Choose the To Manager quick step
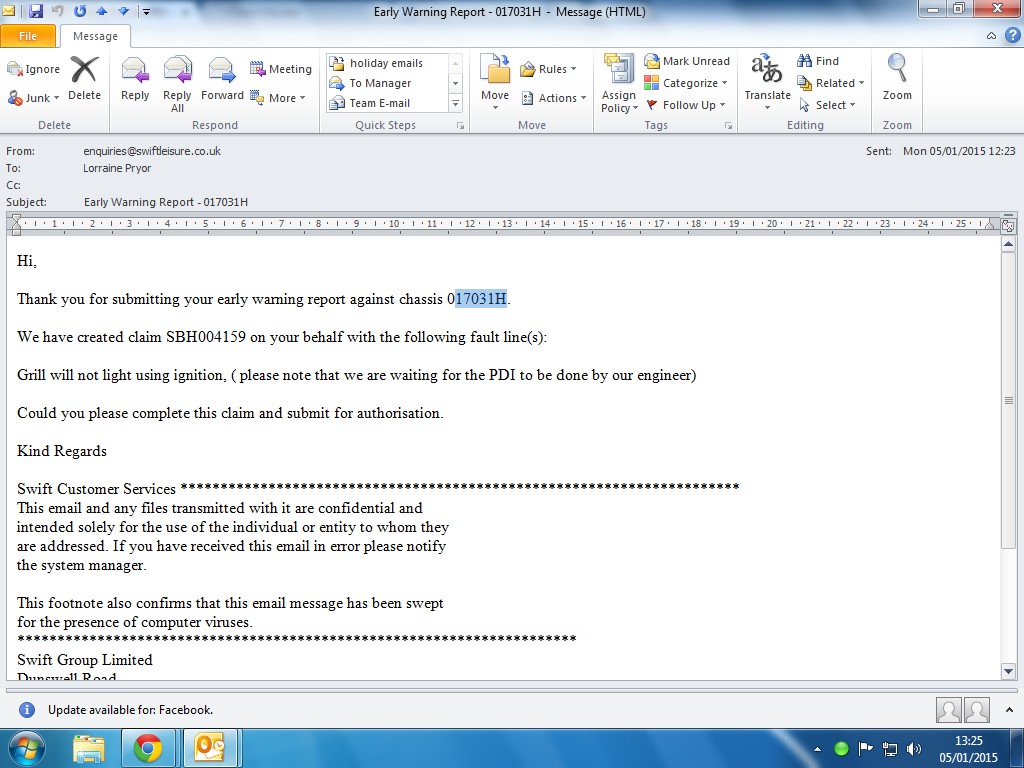This screenshot has width=1024, height=768. (380, 83)
